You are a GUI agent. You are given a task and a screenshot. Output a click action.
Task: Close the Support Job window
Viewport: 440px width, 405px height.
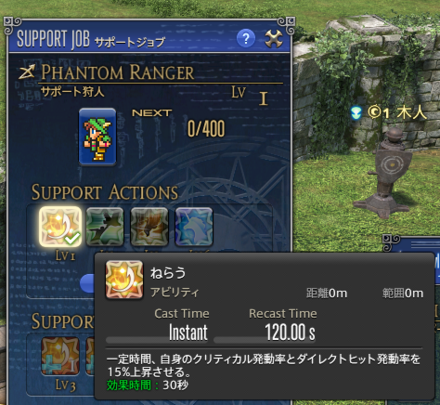point(273,39)
